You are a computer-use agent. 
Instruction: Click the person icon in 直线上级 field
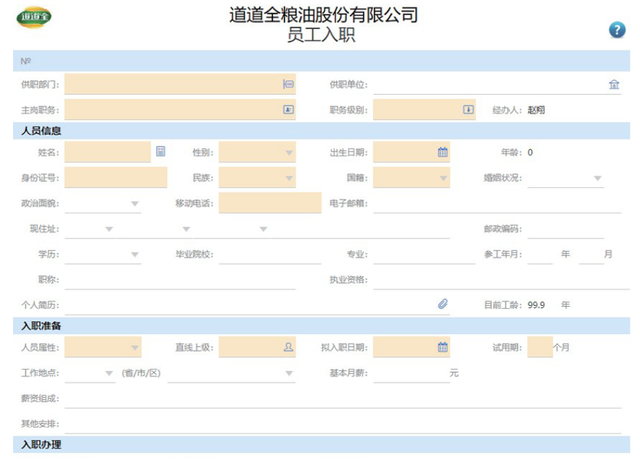(288, 347)
